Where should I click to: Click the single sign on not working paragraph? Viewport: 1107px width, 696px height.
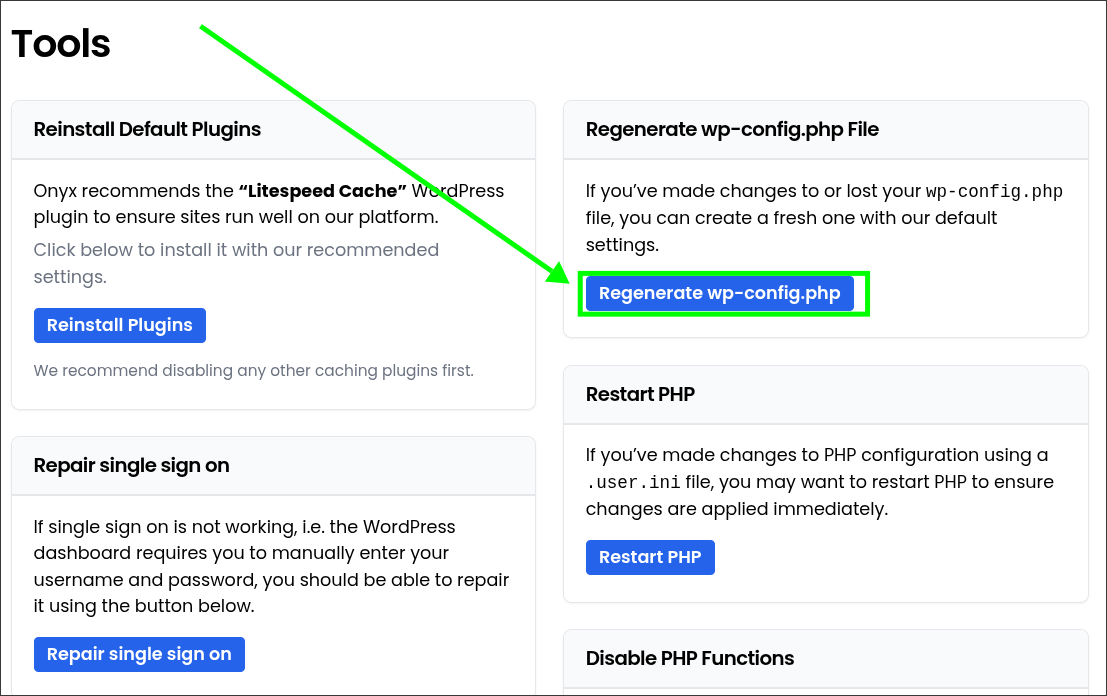271,567
